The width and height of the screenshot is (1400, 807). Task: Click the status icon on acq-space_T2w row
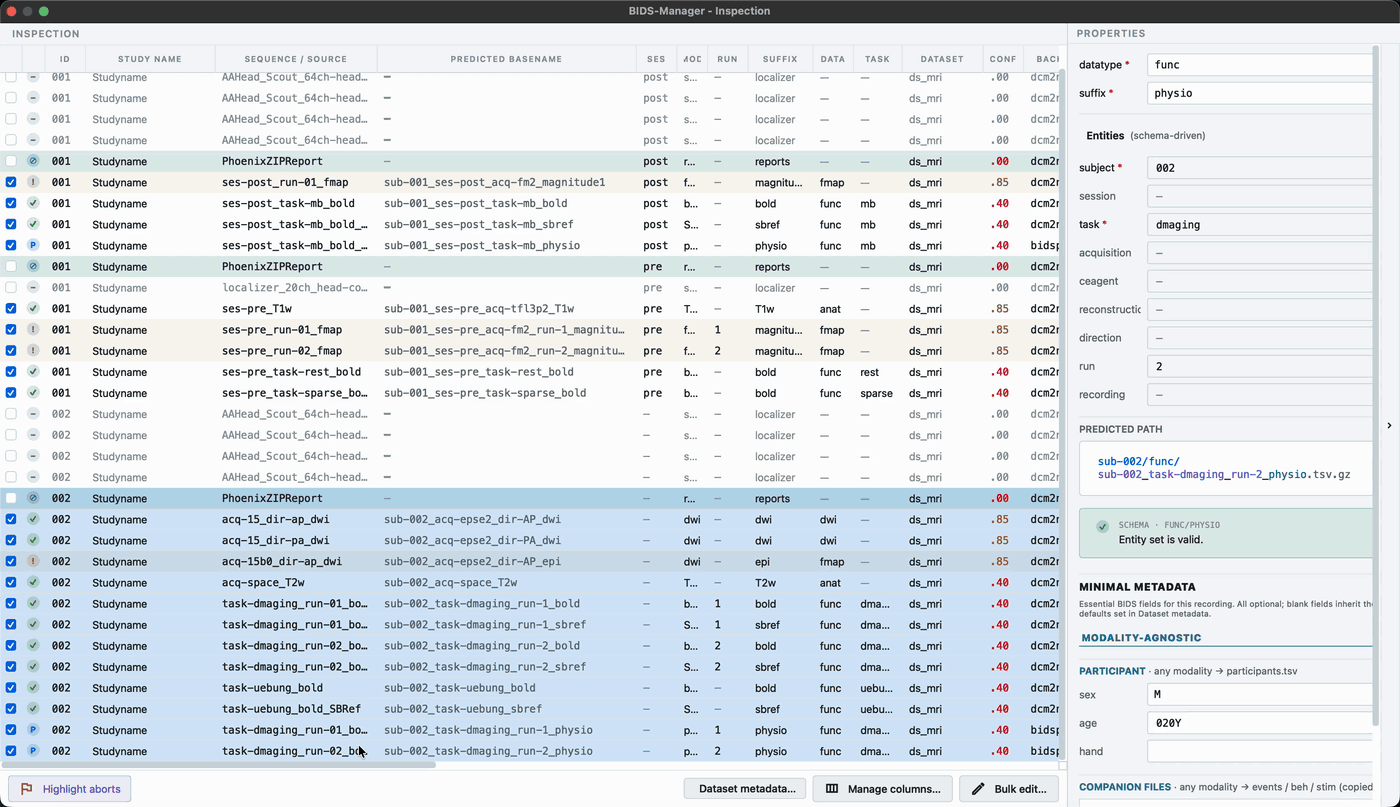pyautogui.click(x=33, y=583)
